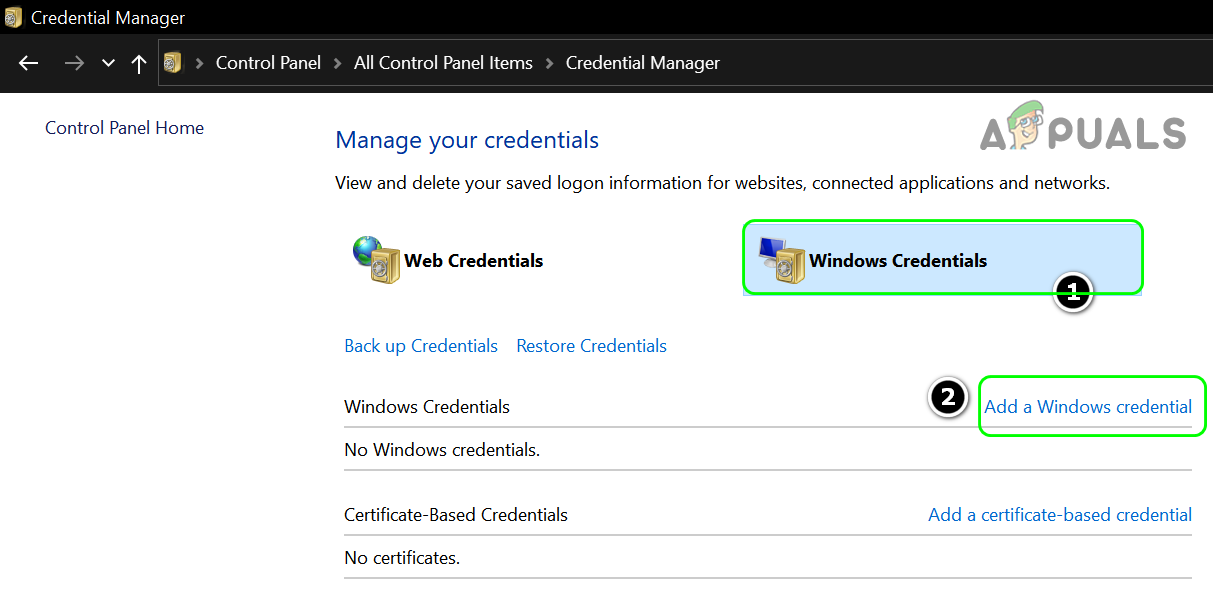The width and height of the screenshot is (1213, 592).
Task: Open Control Panel Home
Action: [x=124, y=128]
